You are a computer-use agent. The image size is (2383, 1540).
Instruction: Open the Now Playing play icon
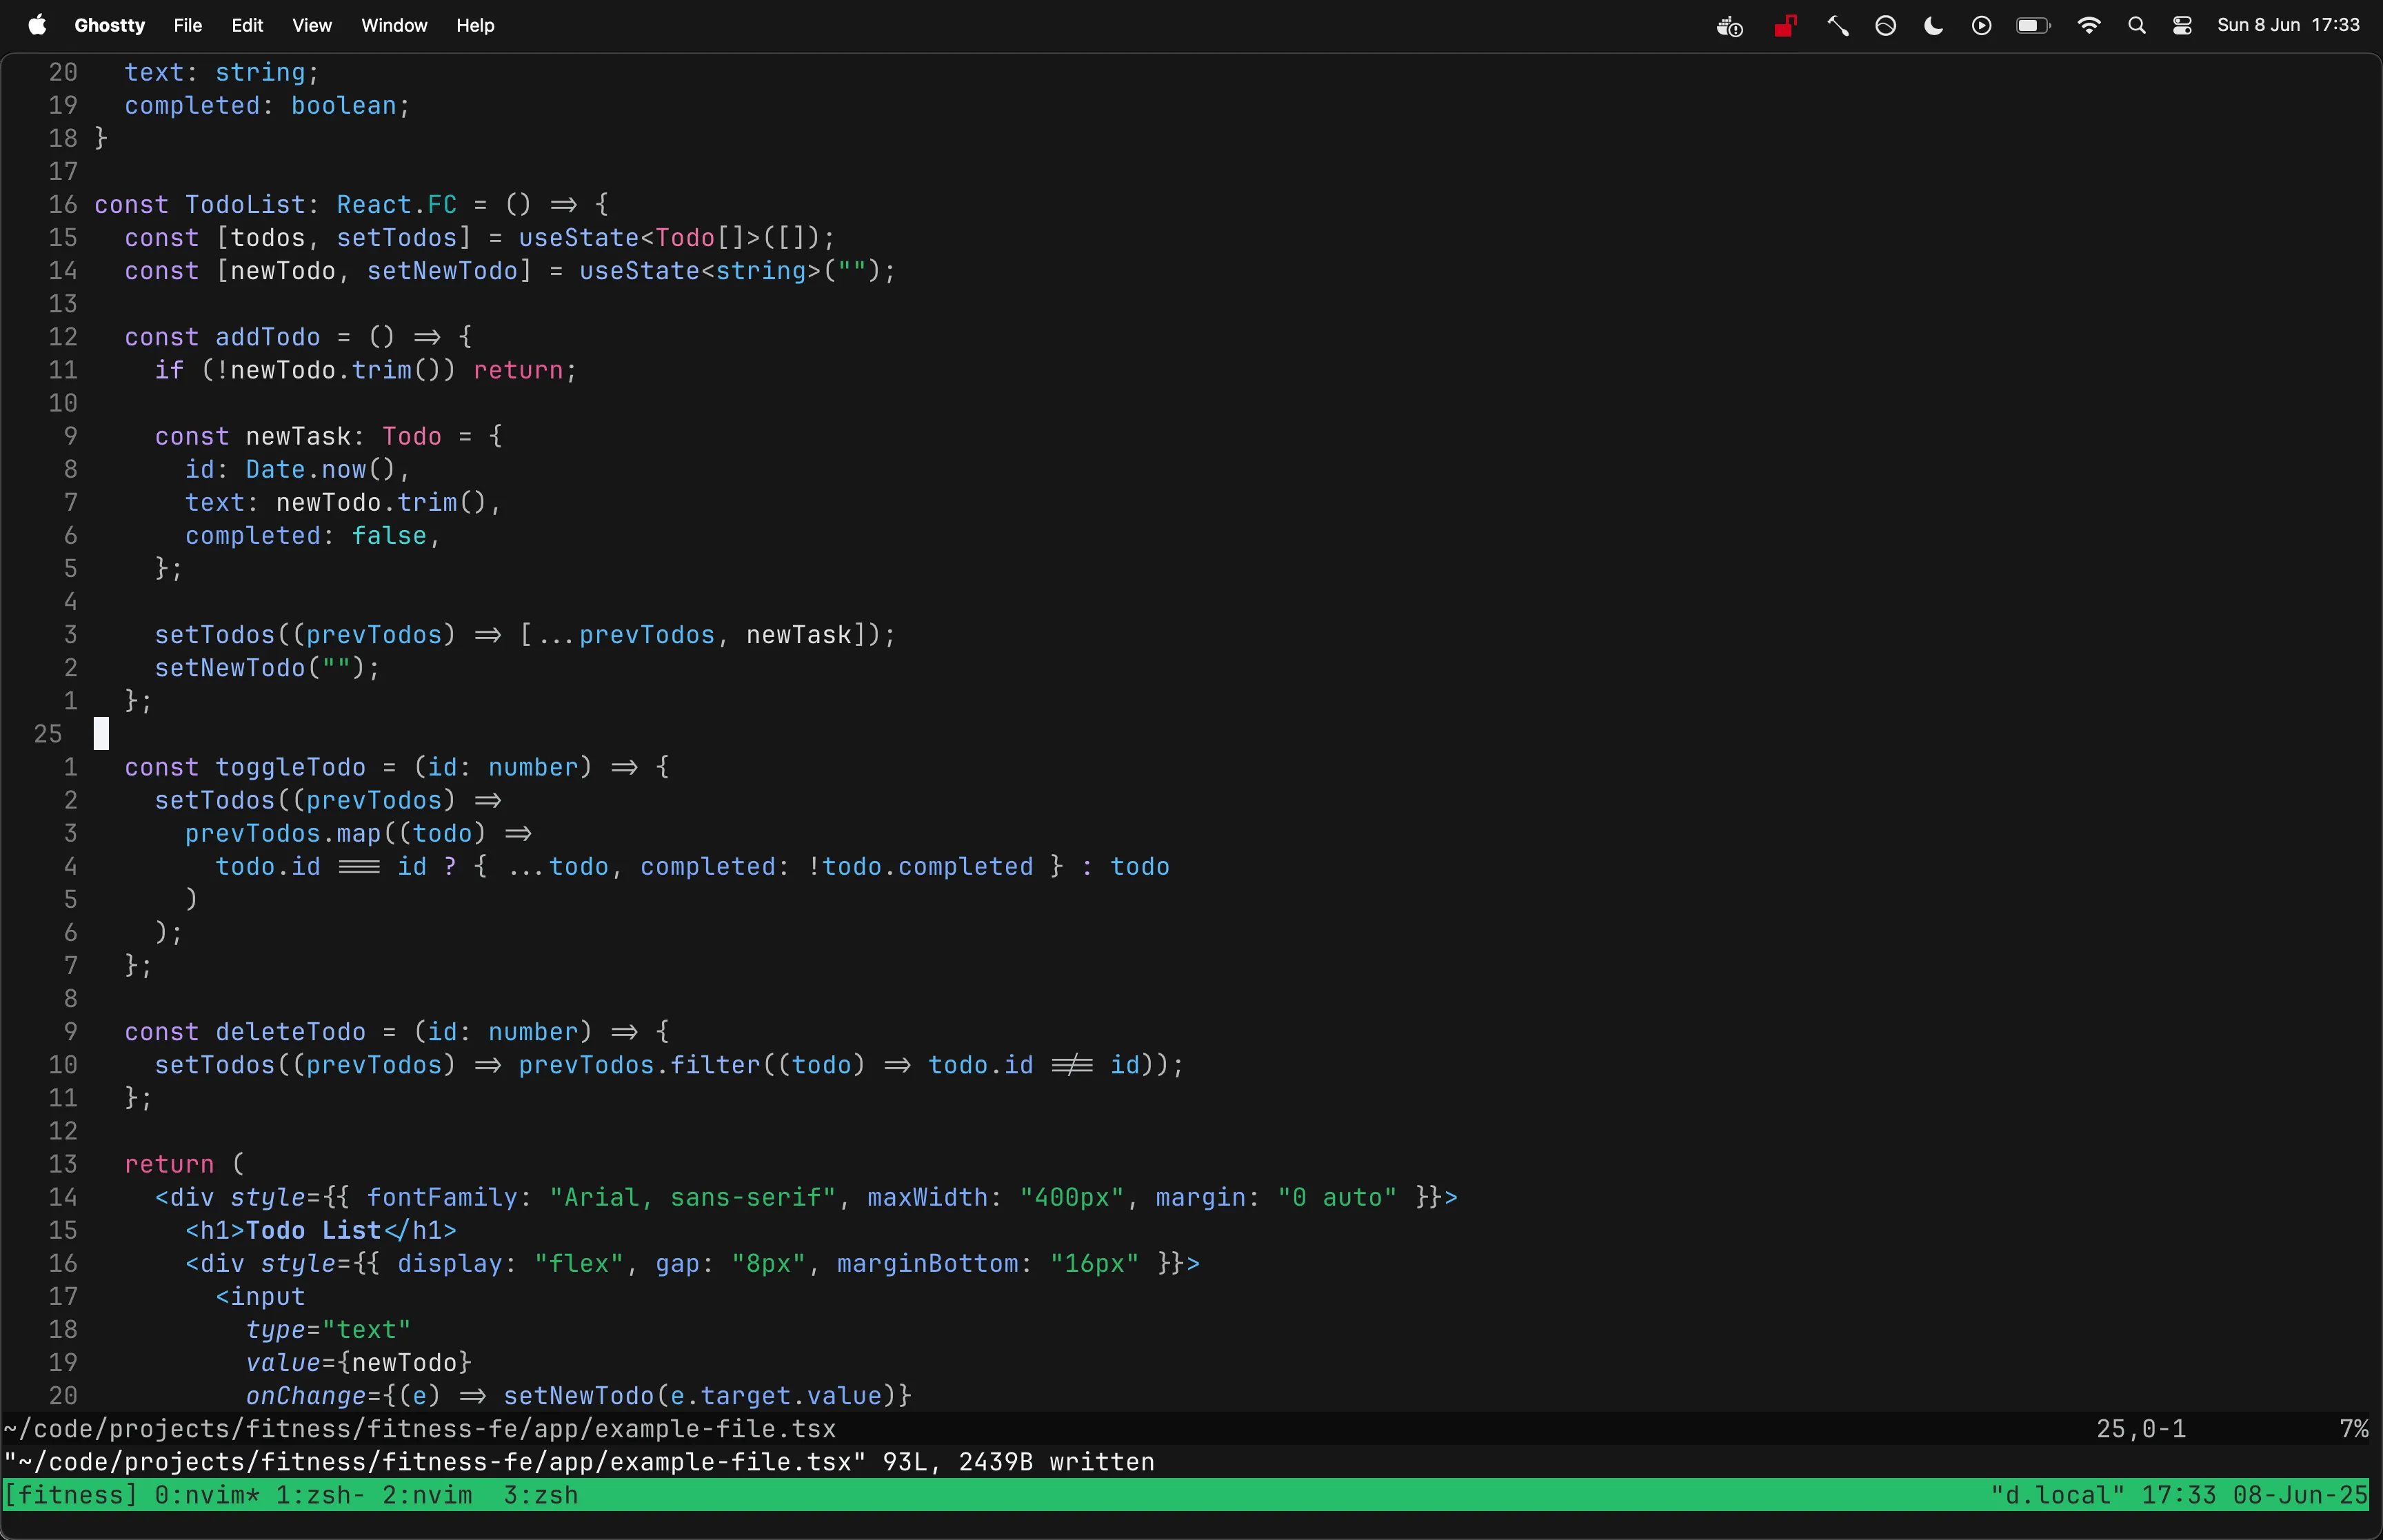pos(1982,26)
